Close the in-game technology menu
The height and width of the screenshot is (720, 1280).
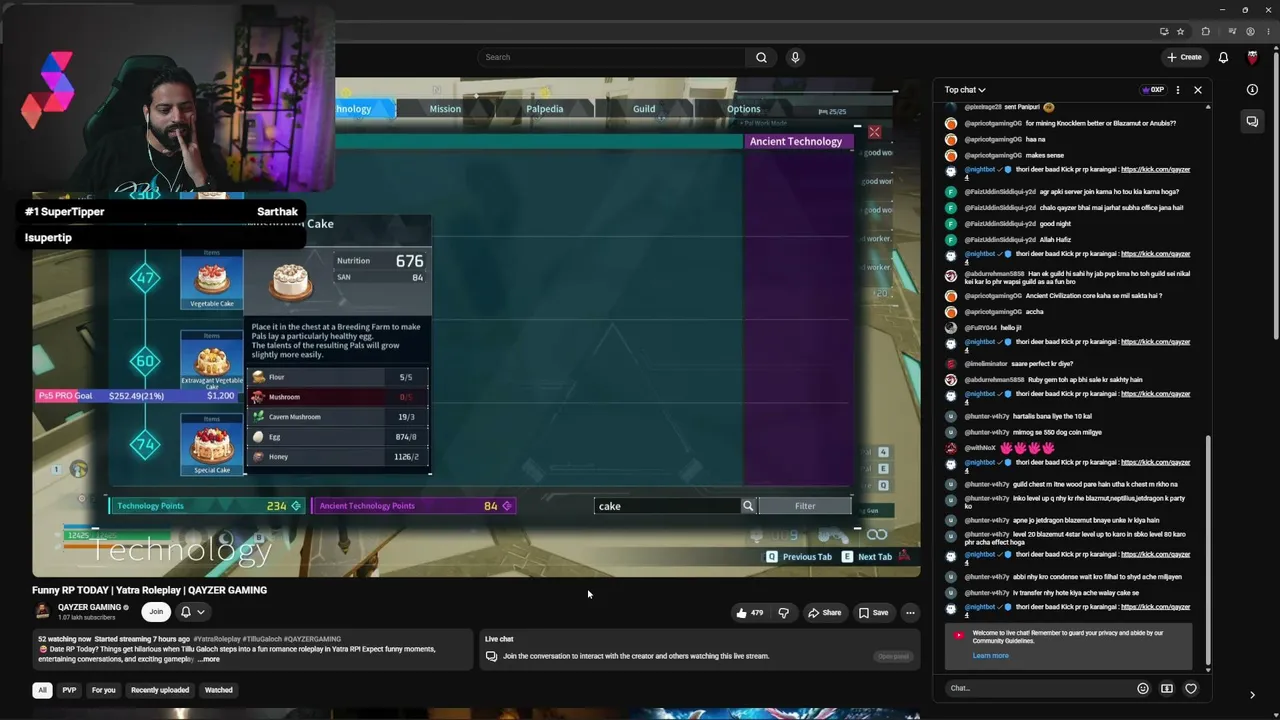(x=874, y=132)
